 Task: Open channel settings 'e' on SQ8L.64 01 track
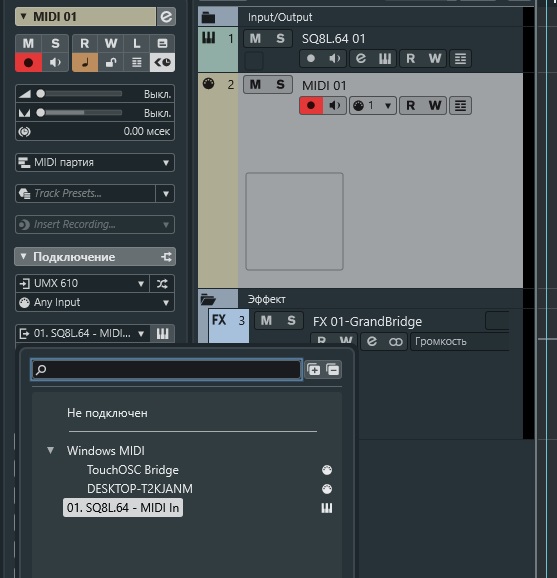[361, 59]
